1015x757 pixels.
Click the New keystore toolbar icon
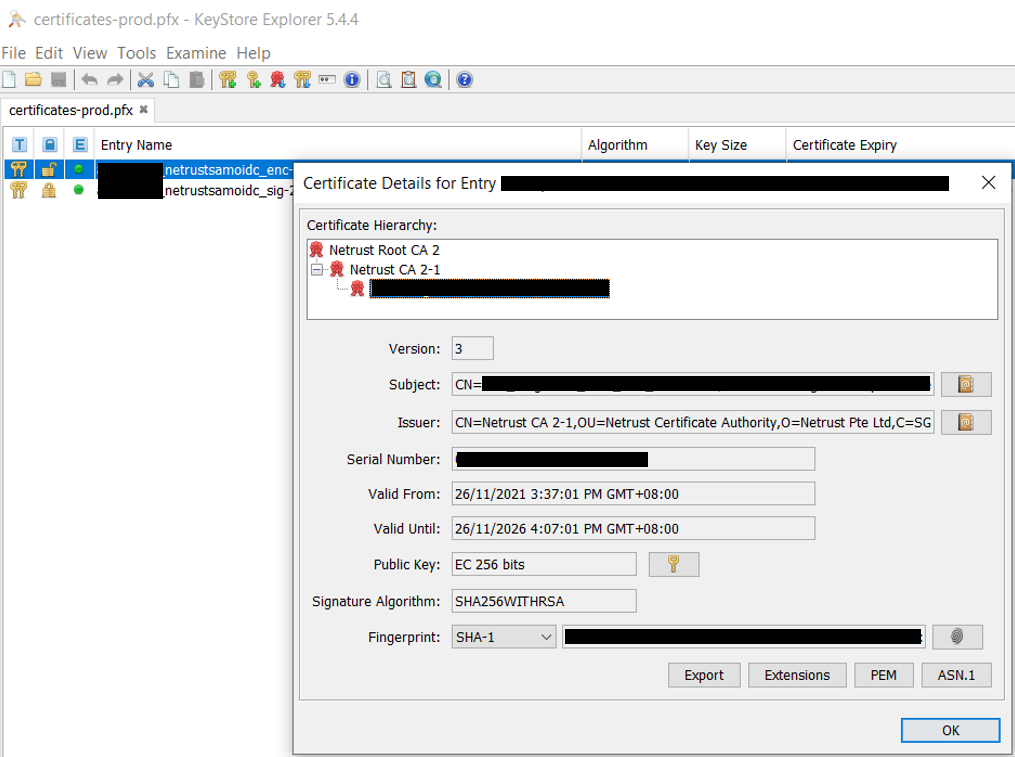[9, 80]
